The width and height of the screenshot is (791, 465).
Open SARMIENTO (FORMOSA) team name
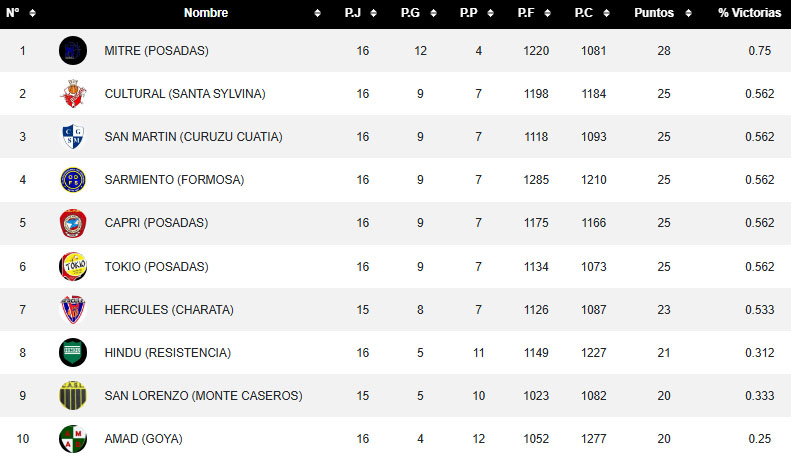(x=174, y=180)
